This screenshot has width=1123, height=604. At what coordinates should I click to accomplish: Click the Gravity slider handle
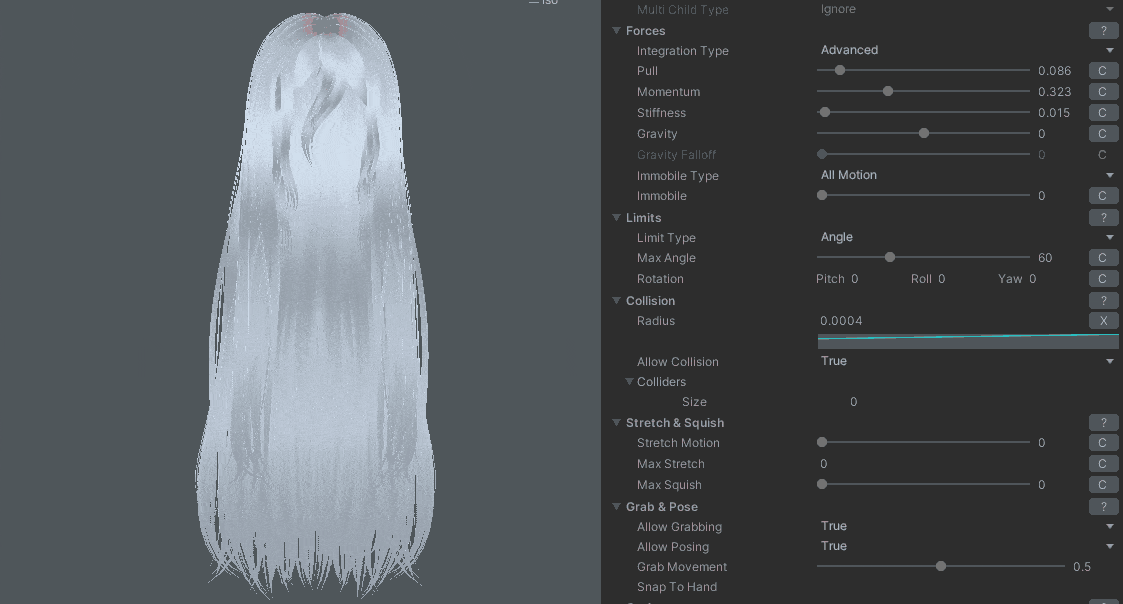[x=924, y=134]
